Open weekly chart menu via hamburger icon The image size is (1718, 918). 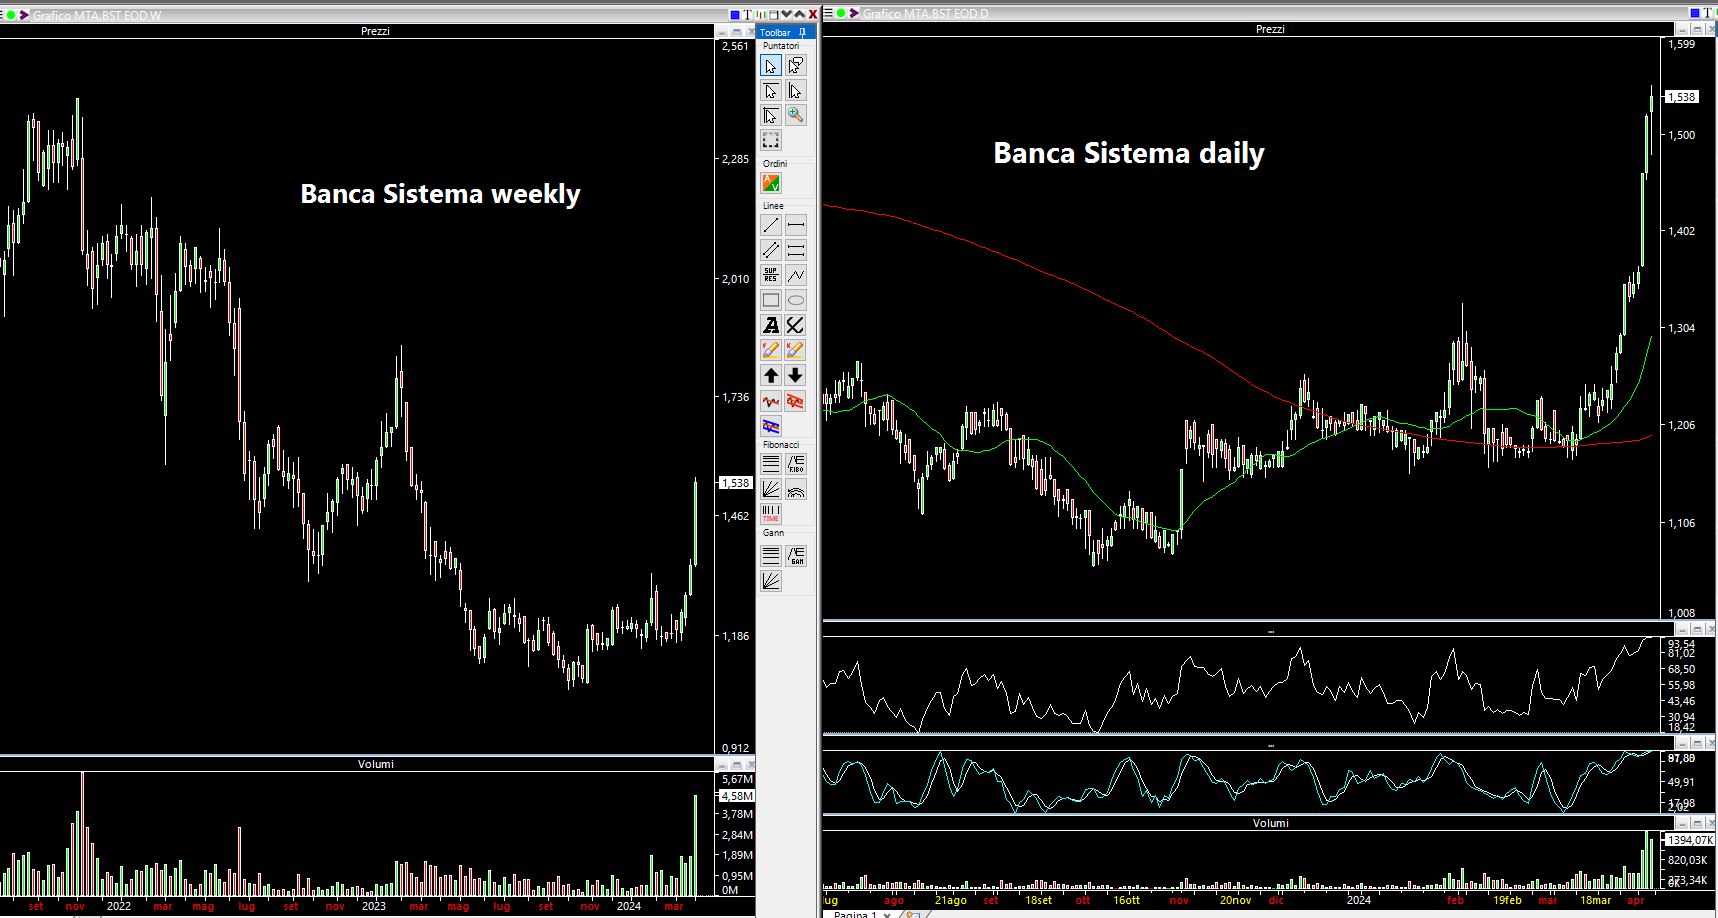tap(2, 15)
